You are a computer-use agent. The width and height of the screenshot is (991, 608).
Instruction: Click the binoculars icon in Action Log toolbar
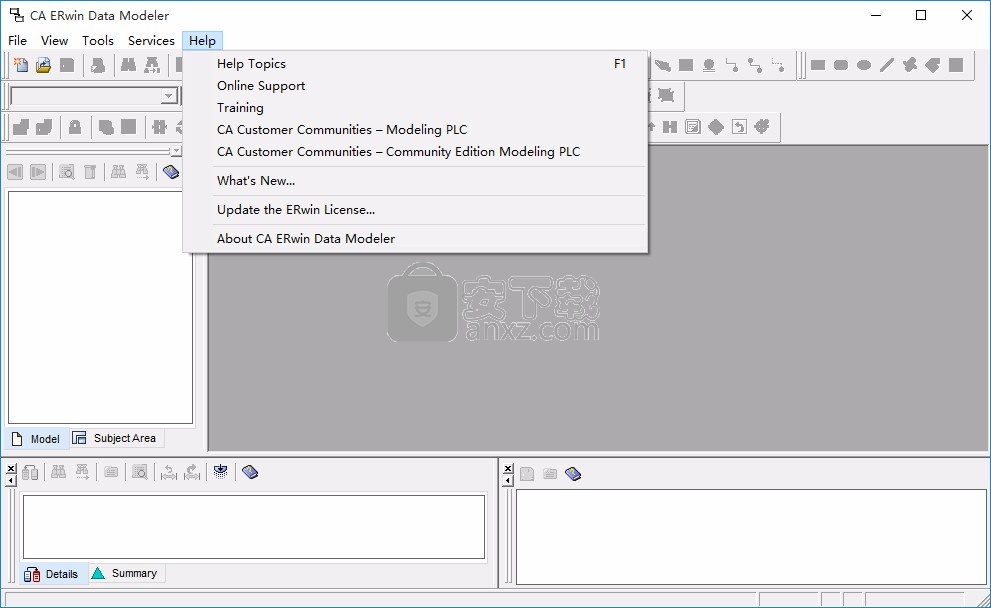click(x=58, y=472)
